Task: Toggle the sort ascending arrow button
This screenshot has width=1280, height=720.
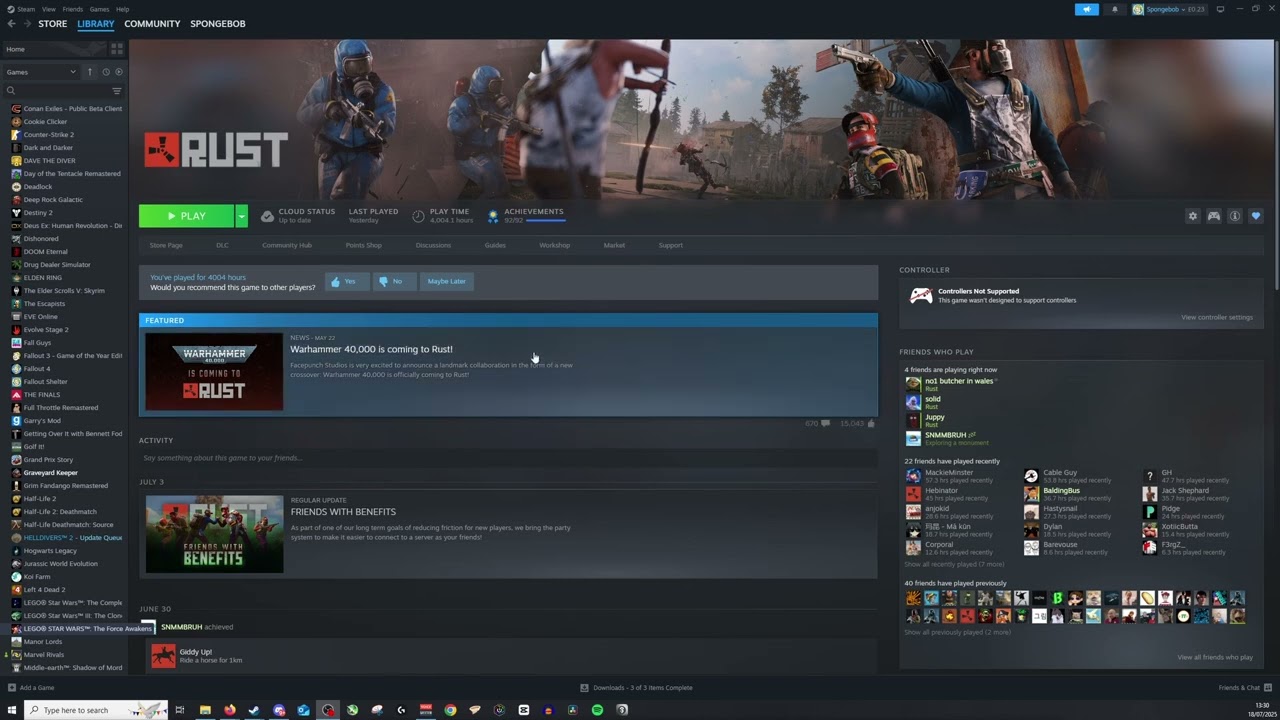Action: (90, 72)
